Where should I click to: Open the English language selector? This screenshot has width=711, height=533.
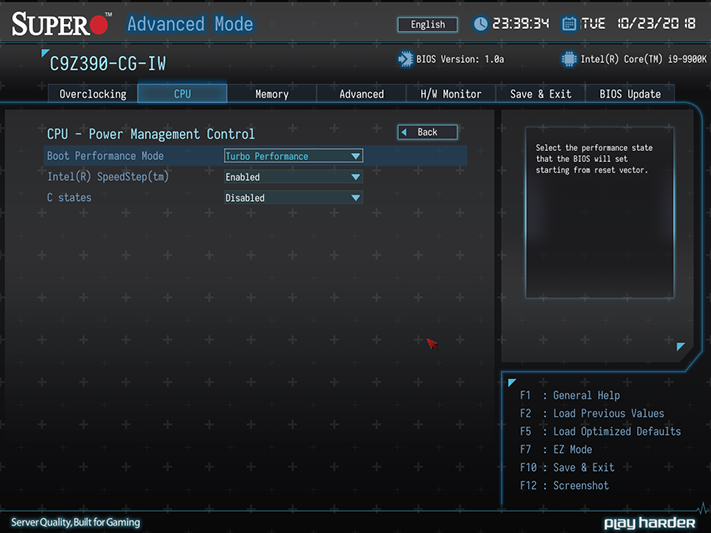pos(428,24)
